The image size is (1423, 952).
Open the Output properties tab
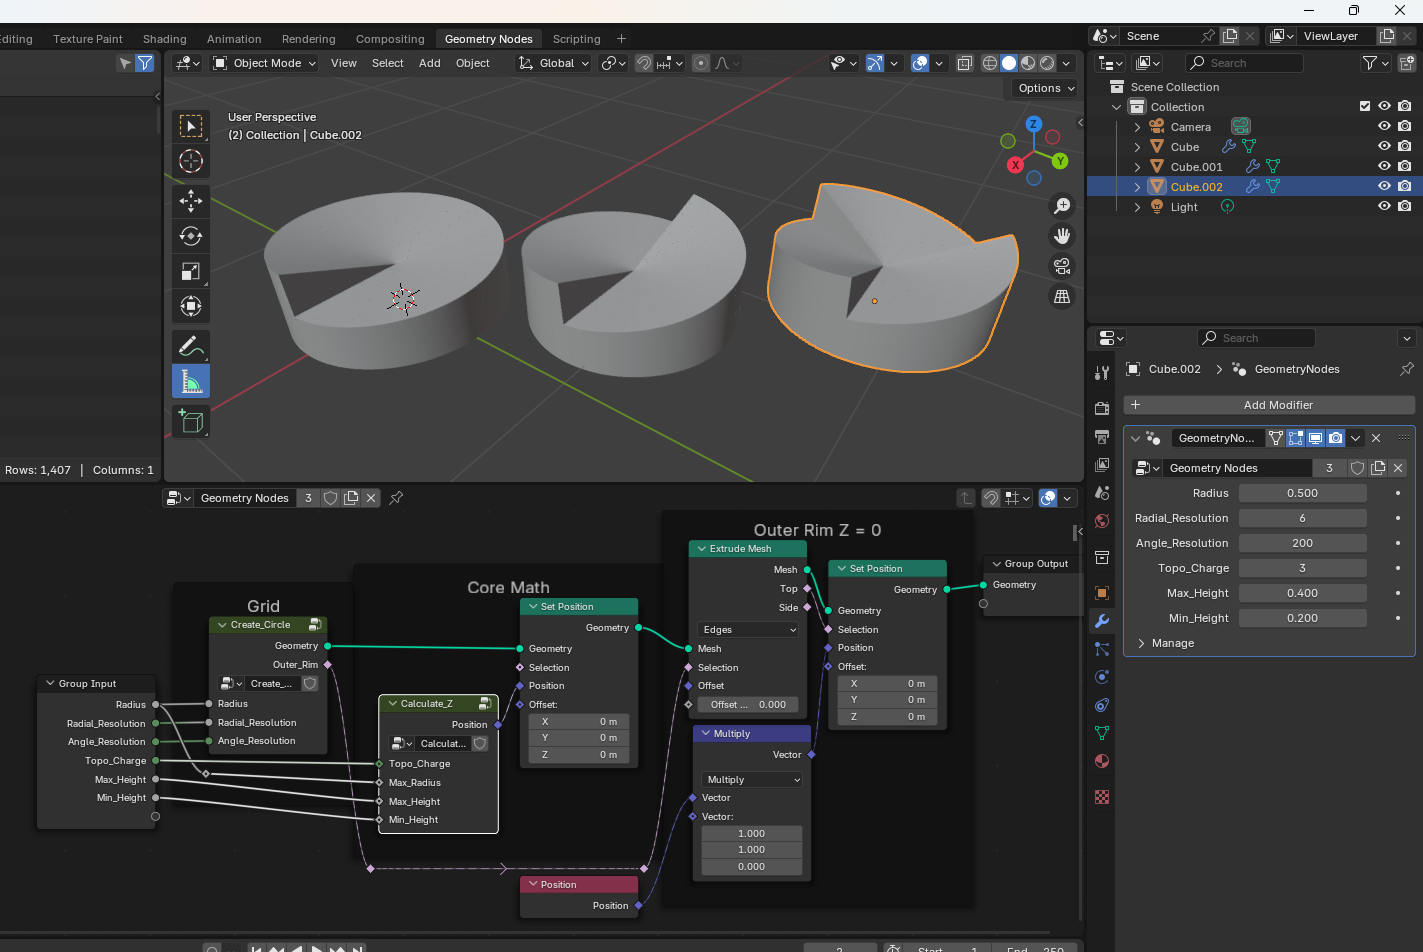1102,437
